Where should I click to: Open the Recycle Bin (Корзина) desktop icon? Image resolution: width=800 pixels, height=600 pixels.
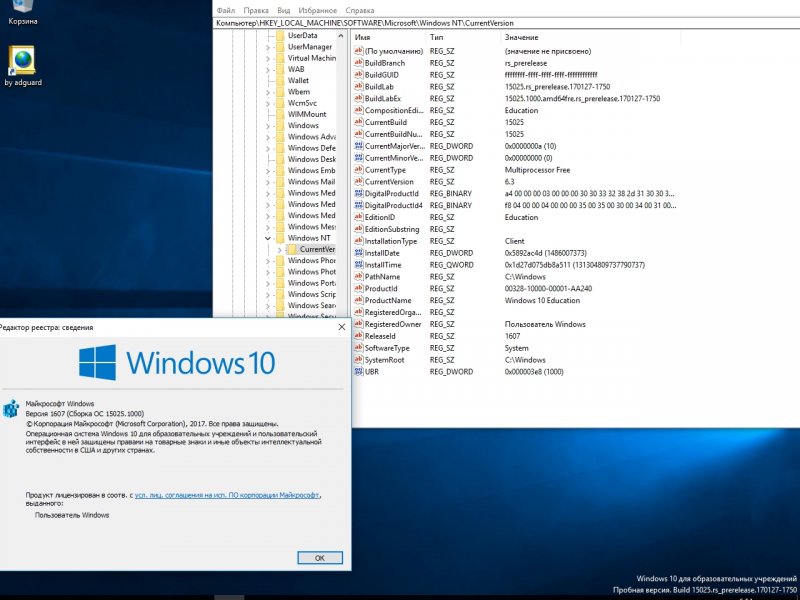click(22, 11)
